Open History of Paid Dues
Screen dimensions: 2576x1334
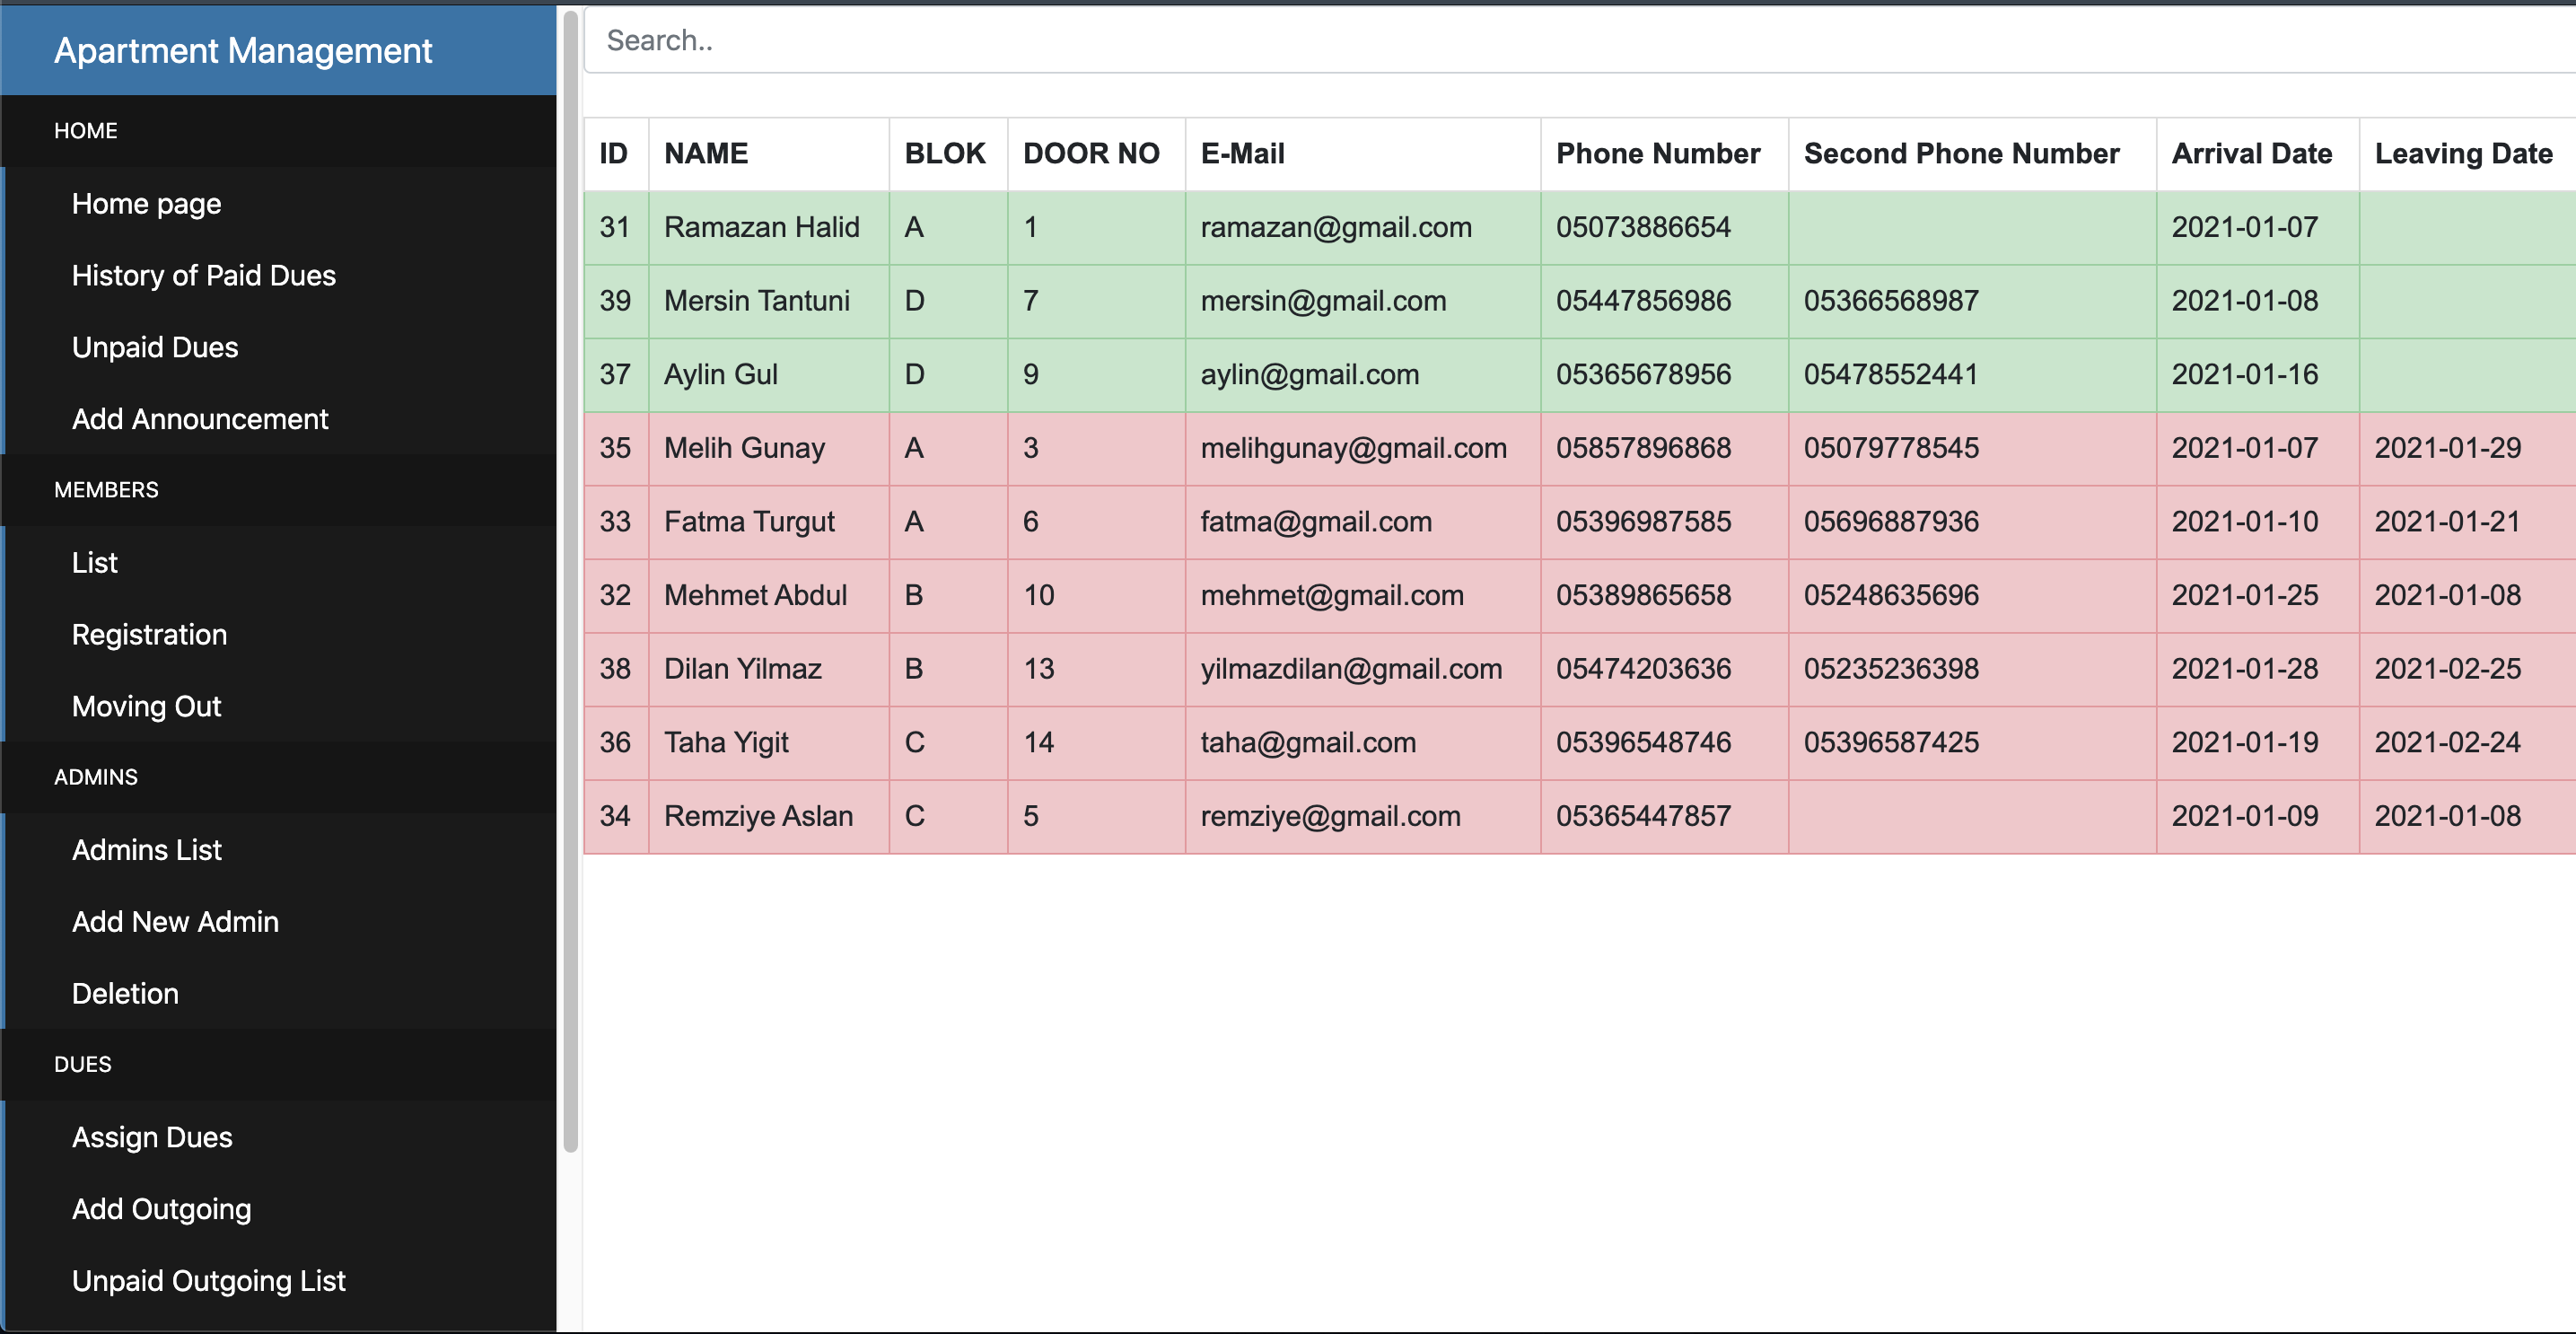203,276
